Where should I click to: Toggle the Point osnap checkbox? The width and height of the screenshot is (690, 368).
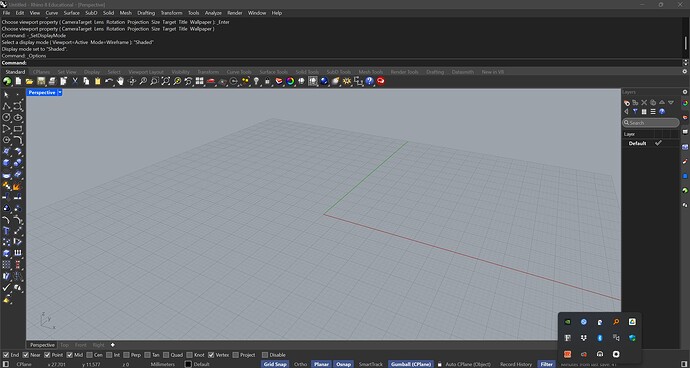[48, 355]
